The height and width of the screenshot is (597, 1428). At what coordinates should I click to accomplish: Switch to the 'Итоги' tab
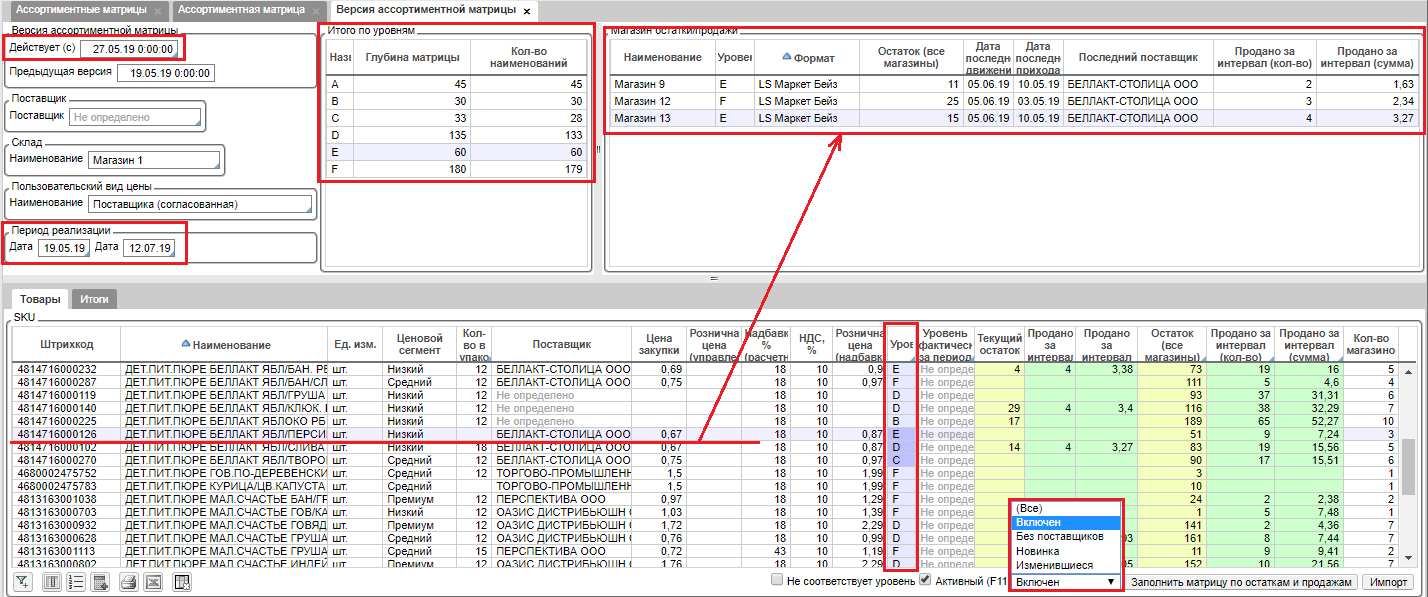pyautogui.click(x=95, y=299)
